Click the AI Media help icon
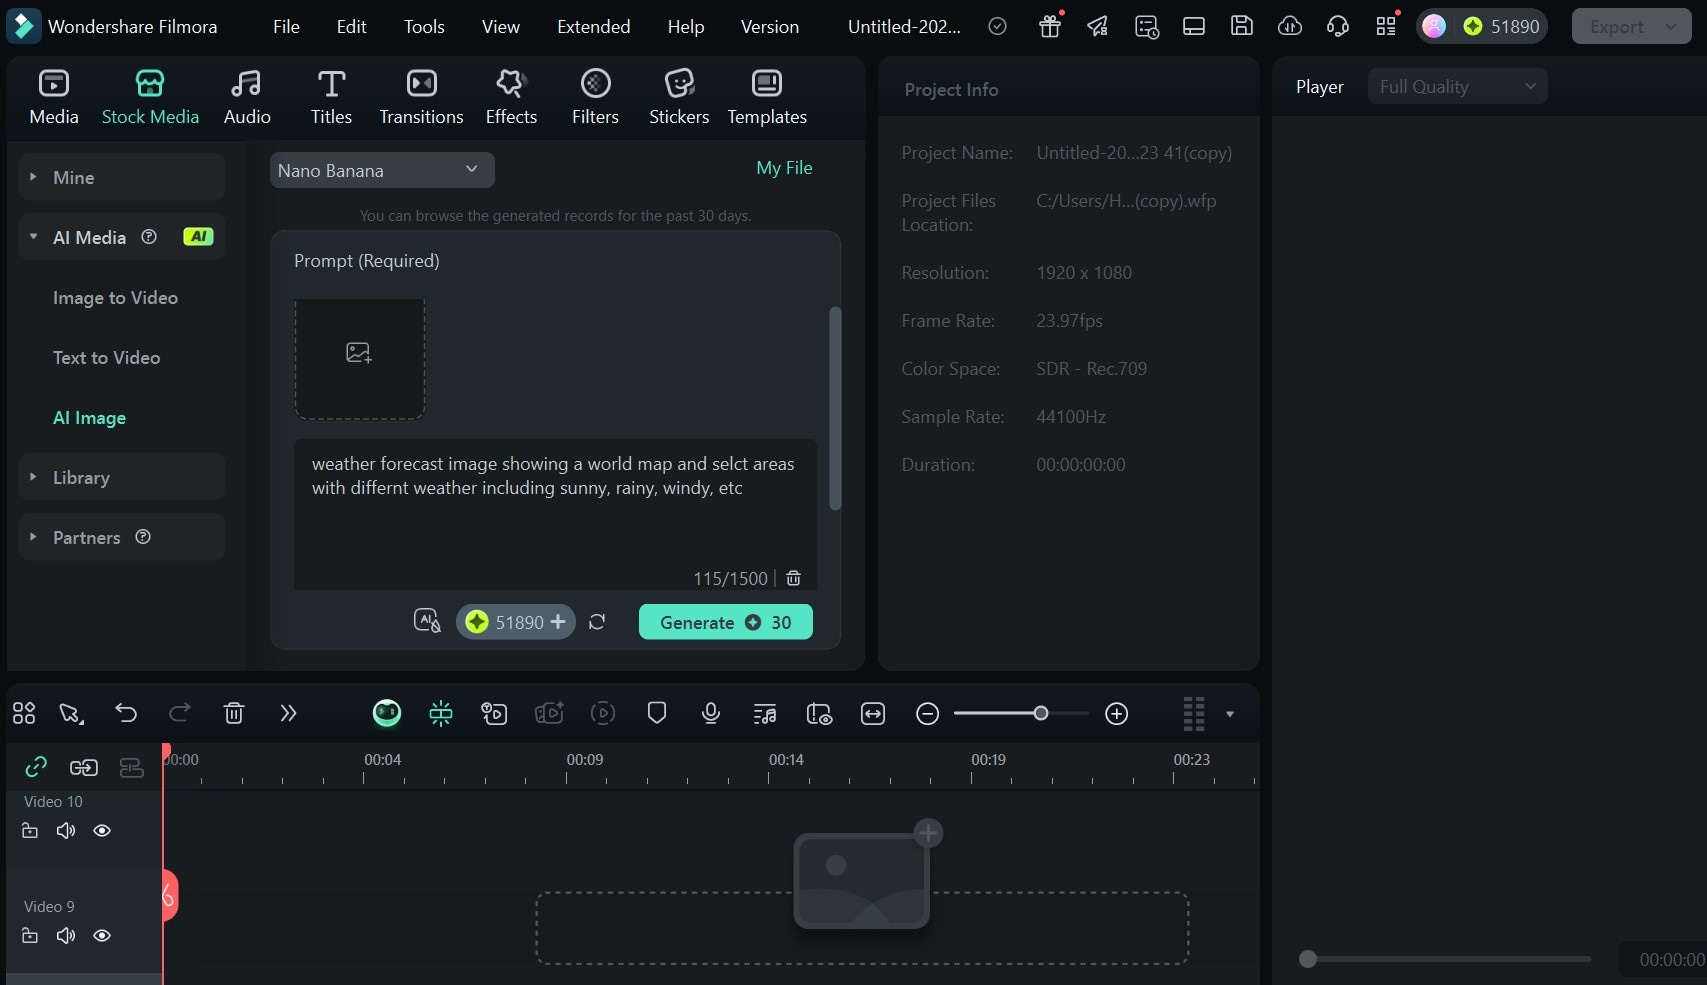 pyautogui.click(x=149, y=237)
